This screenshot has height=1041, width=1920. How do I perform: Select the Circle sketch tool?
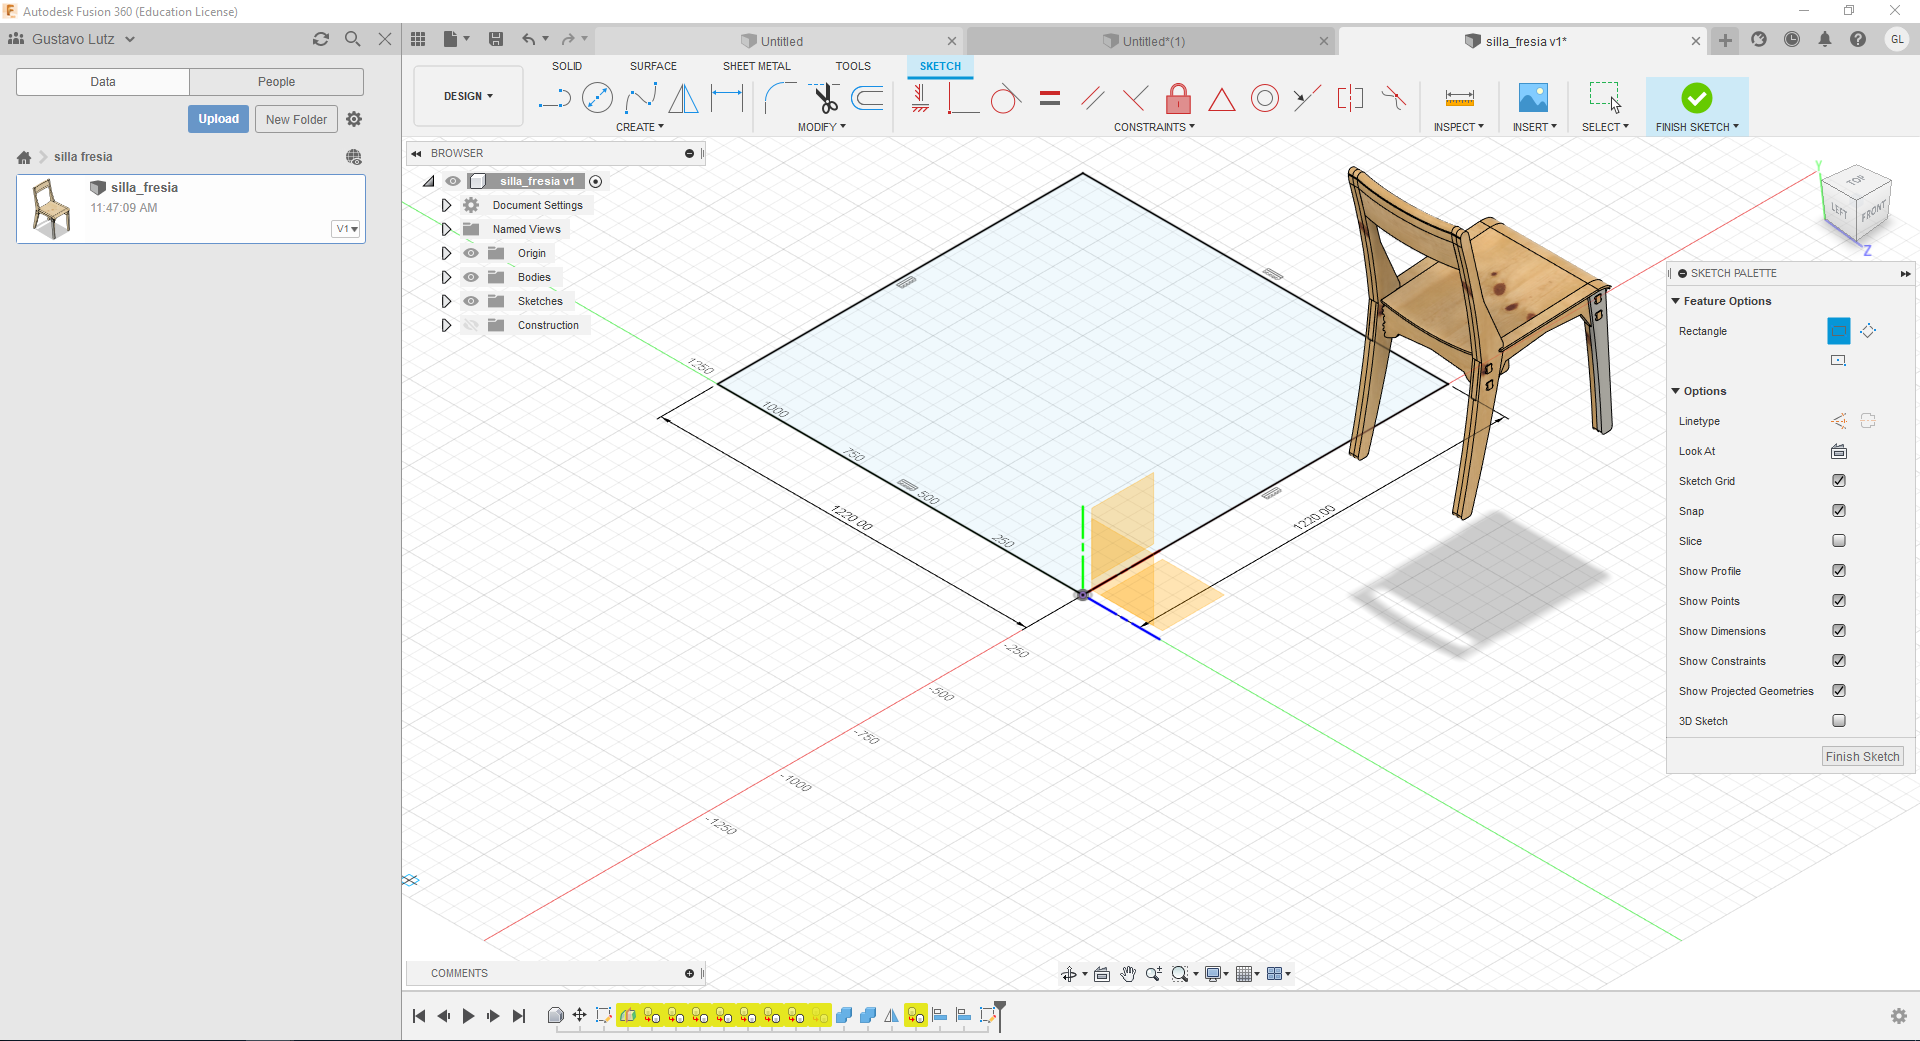click(x=597, y=98)
